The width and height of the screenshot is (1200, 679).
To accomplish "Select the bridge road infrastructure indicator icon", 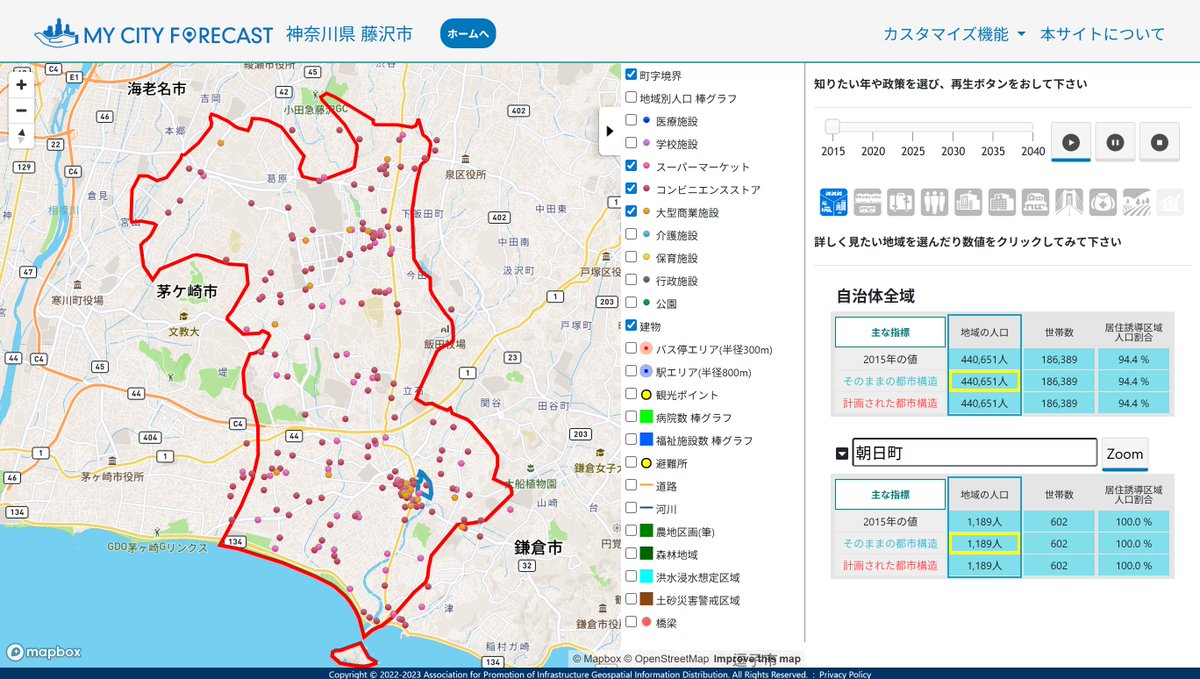I will point(1069,202).
